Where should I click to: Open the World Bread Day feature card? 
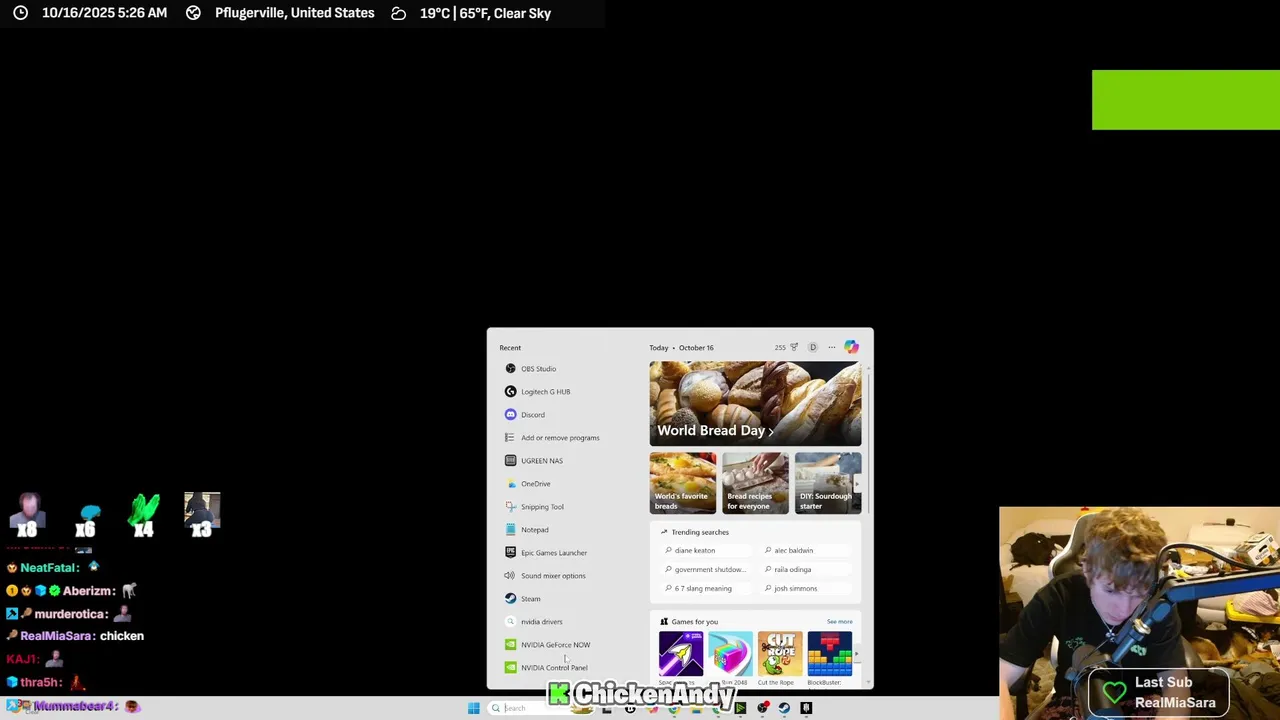coord(755,404)
